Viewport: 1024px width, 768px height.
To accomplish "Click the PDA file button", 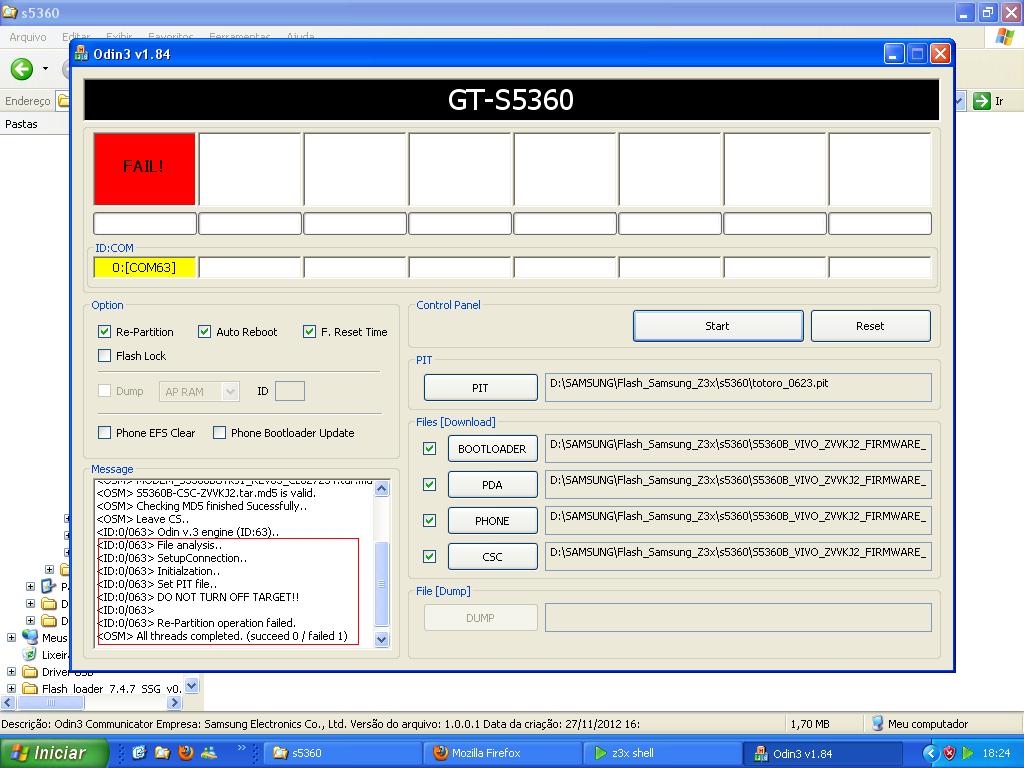I will pyautogui.click(x=492, y=485).
